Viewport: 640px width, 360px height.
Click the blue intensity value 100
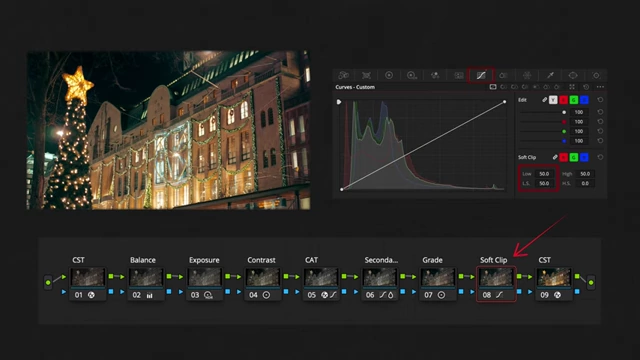[579, 141]
